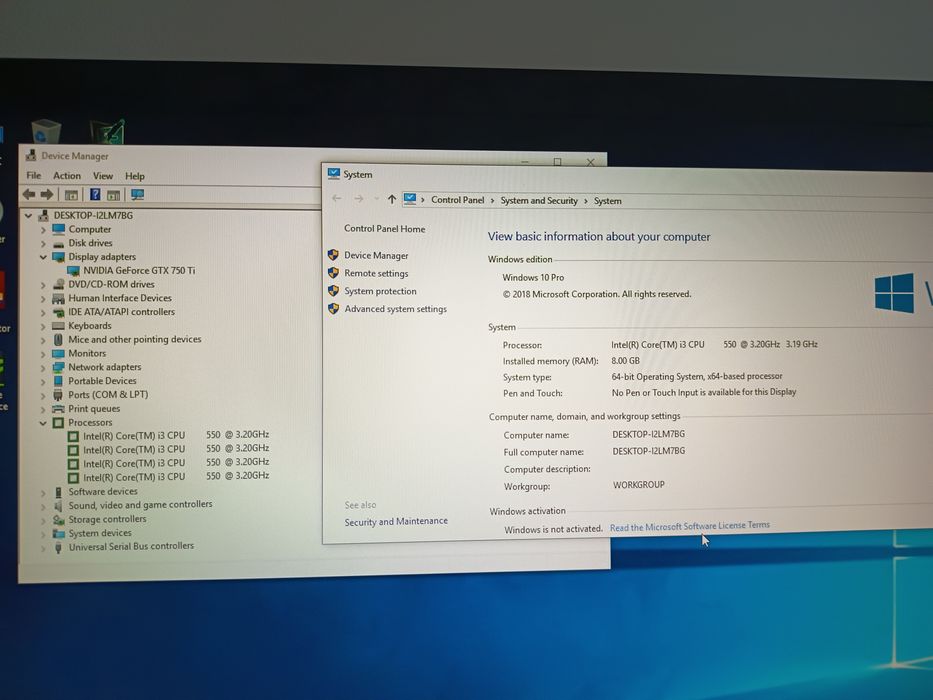Read the Microsoft Software License Terms link

(x=690, y=526)
